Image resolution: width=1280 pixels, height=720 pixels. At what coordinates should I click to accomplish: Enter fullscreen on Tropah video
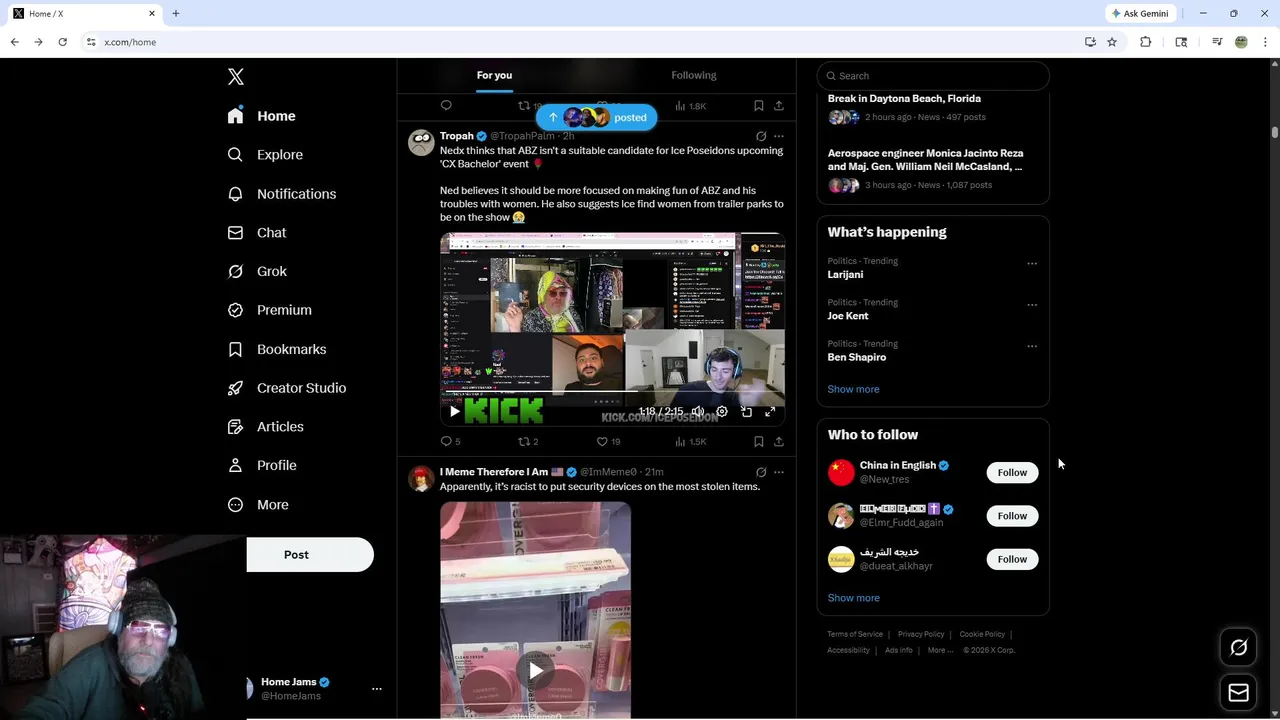click(770, 411)
